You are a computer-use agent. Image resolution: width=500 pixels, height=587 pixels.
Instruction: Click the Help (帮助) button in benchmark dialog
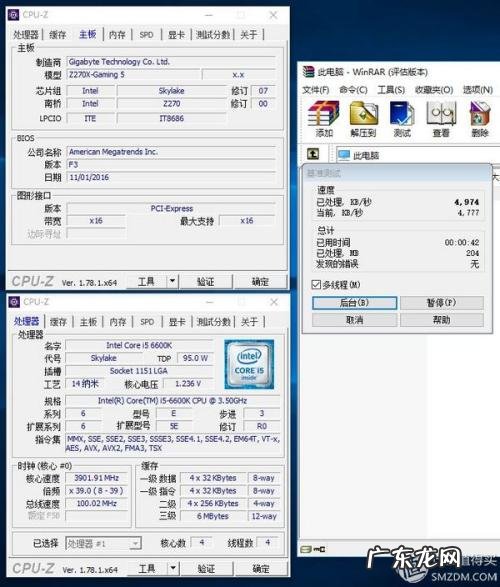[x=442, y=320]
